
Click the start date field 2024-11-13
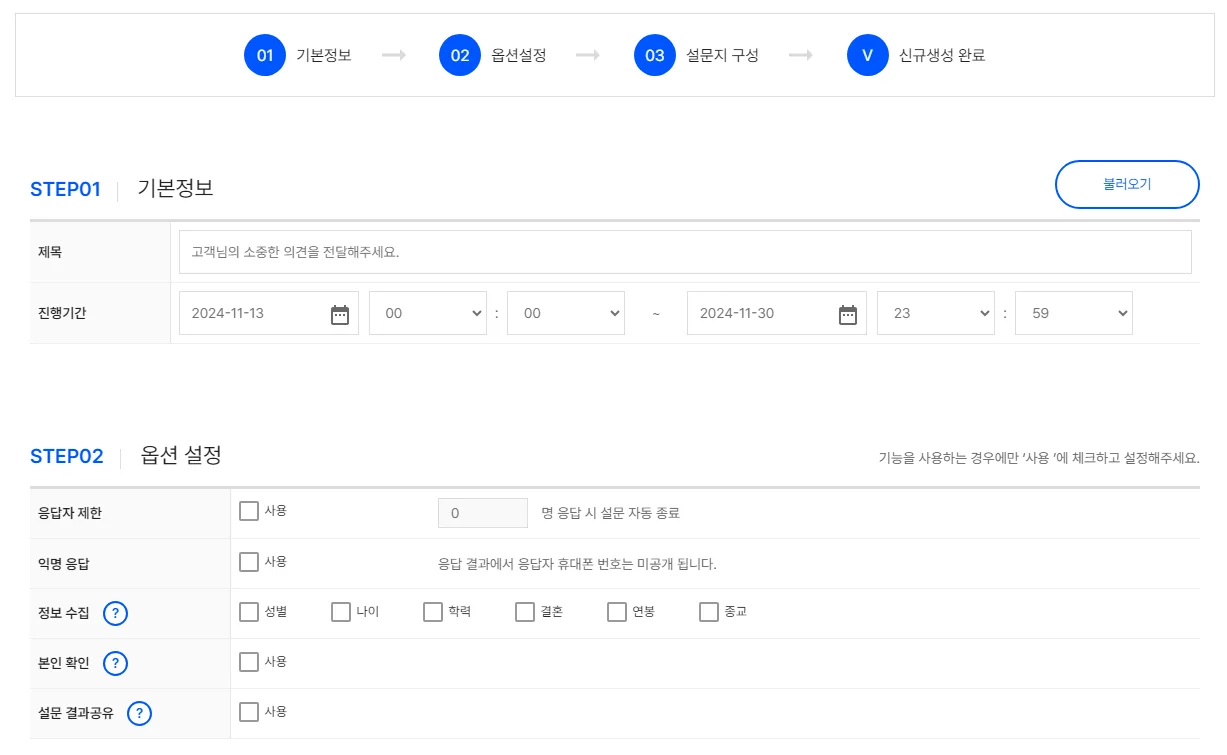tap(250, 313)
